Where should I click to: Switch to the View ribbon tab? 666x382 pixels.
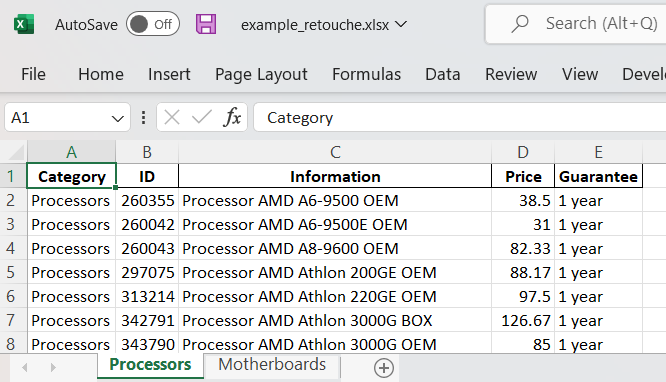tap(580, 74)
